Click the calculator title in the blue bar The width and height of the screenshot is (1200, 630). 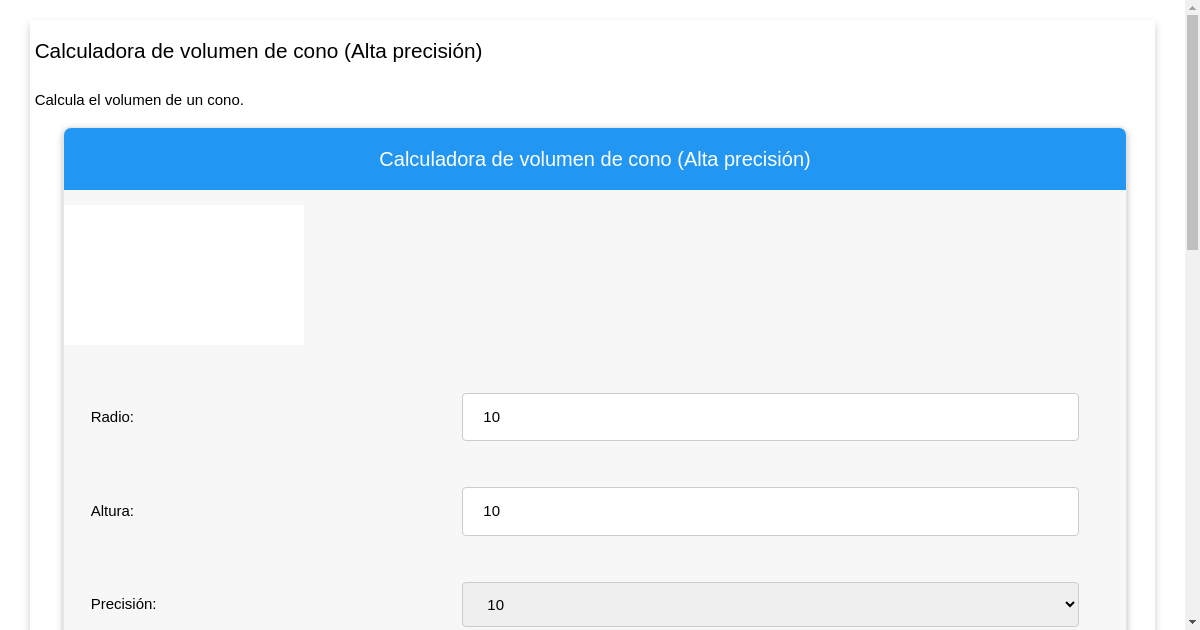click(x=595, y=159)
